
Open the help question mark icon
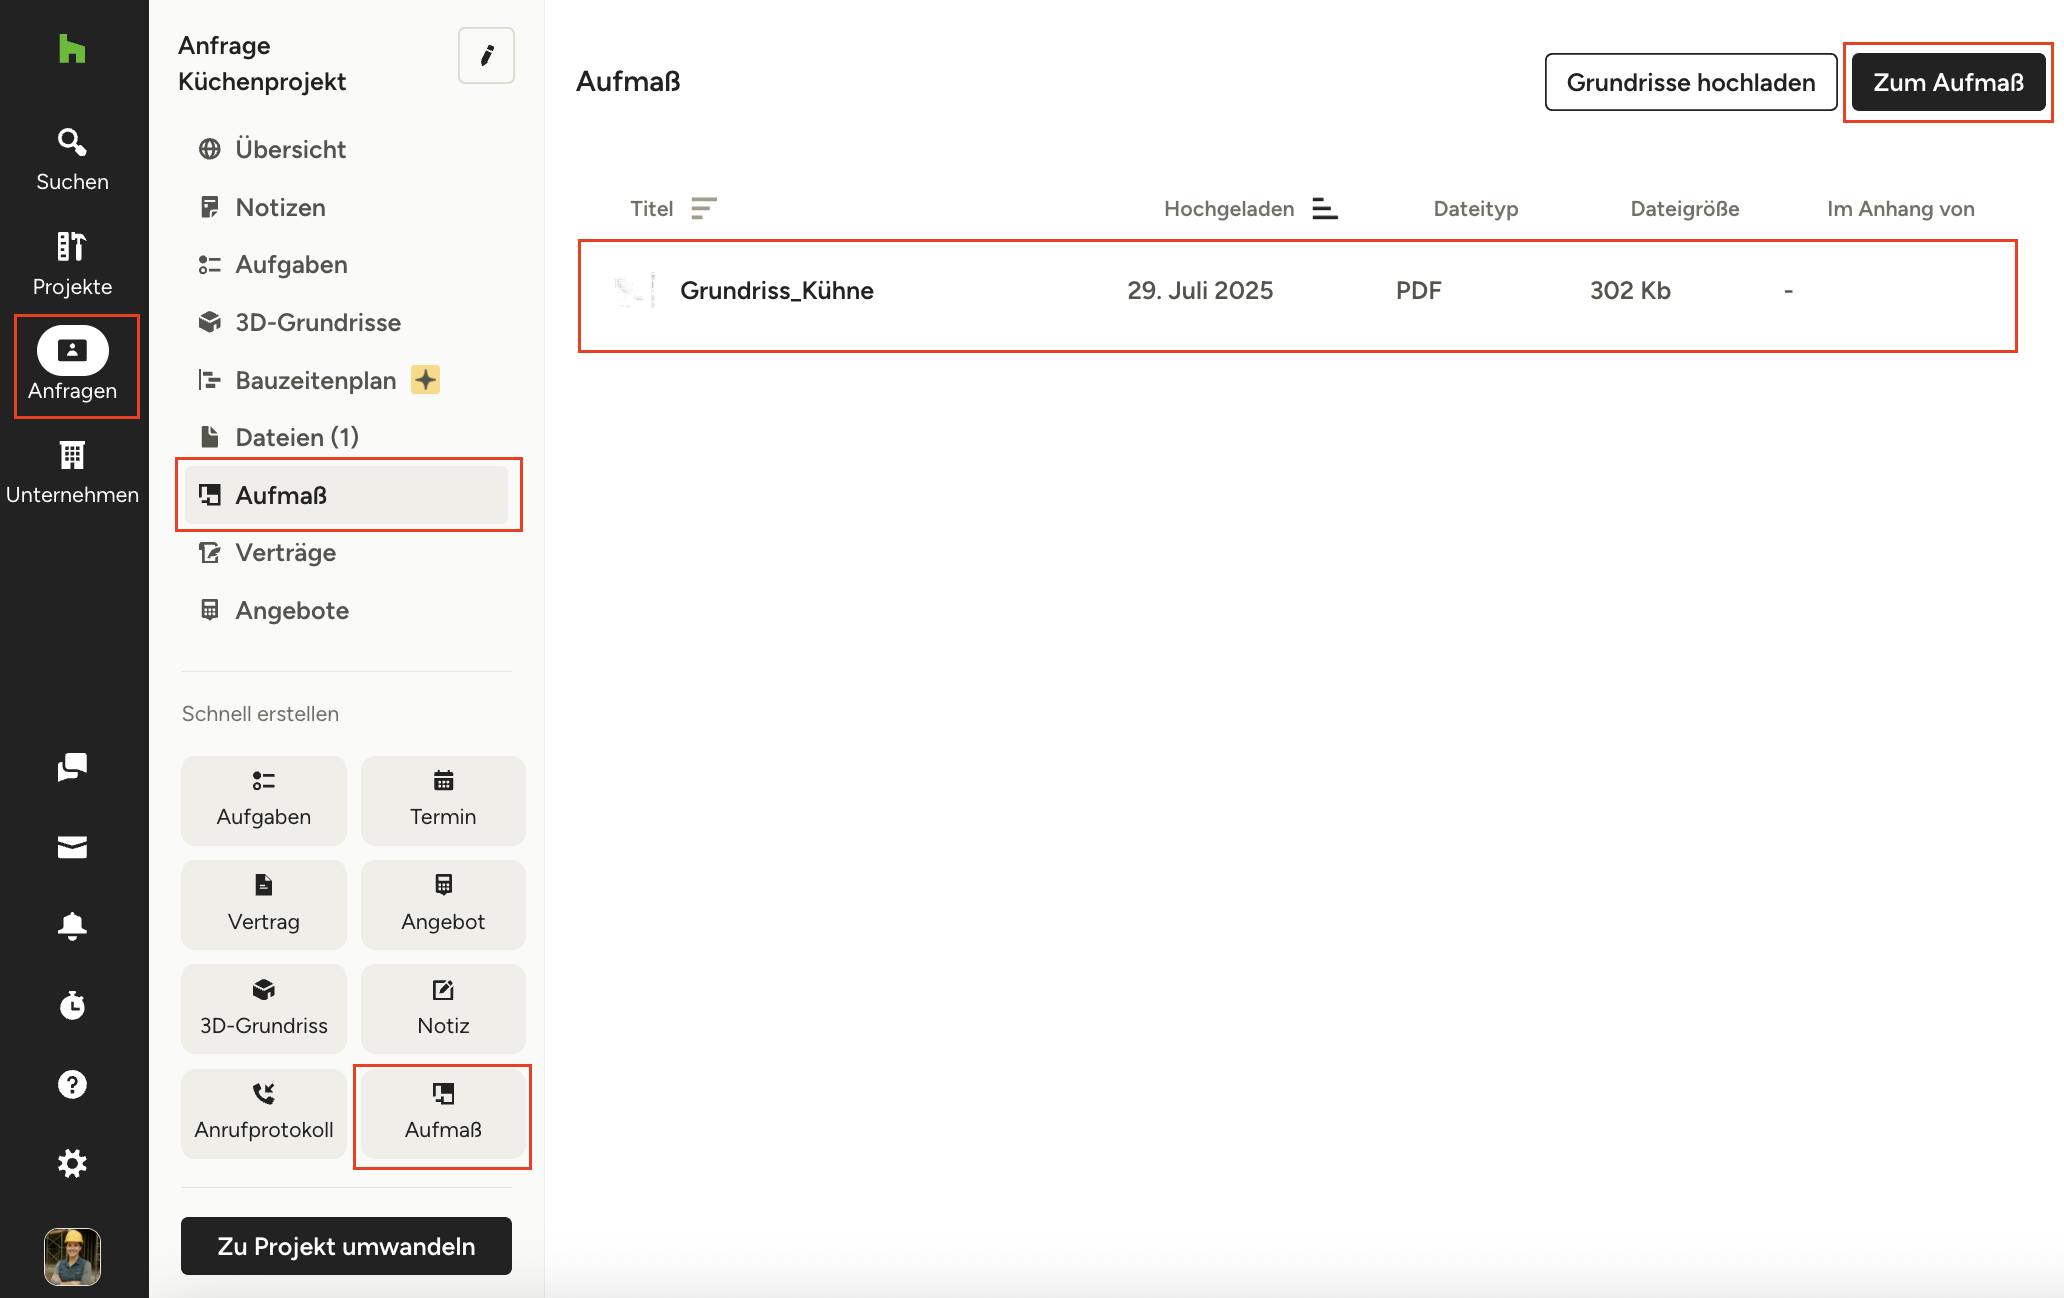point(72,1084)
